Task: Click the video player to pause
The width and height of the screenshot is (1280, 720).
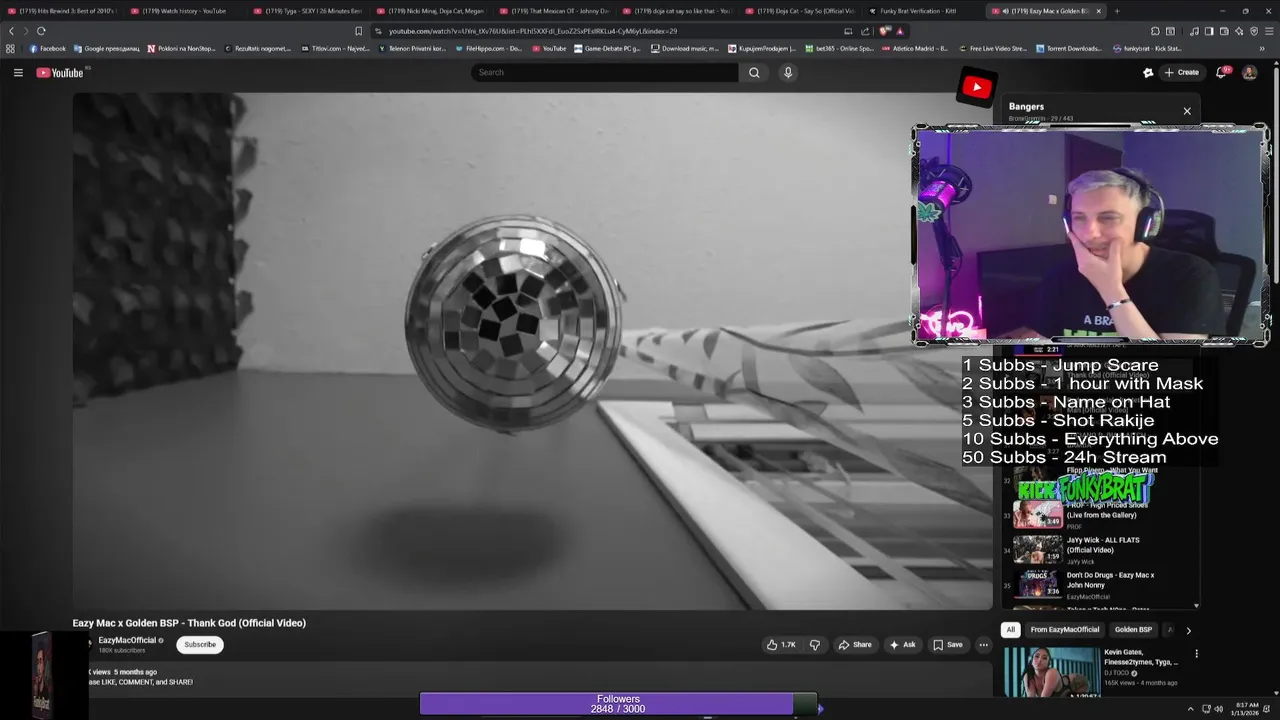Action: (x=532, y=351)
